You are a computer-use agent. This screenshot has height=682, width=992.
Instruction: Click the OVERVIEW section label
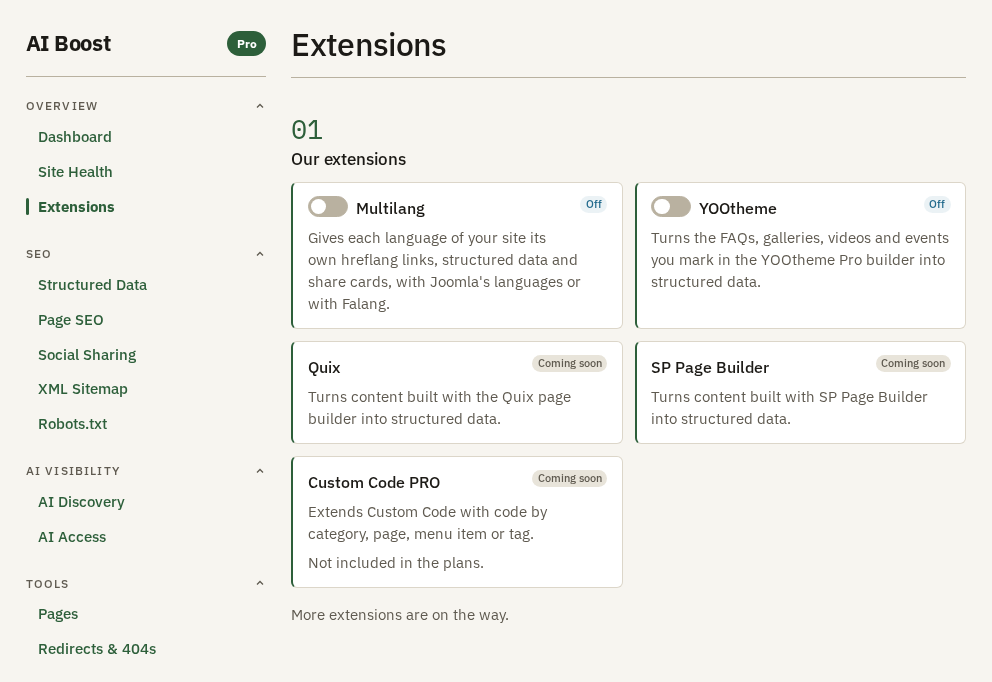pyautogui.click(x=62, y=106)
